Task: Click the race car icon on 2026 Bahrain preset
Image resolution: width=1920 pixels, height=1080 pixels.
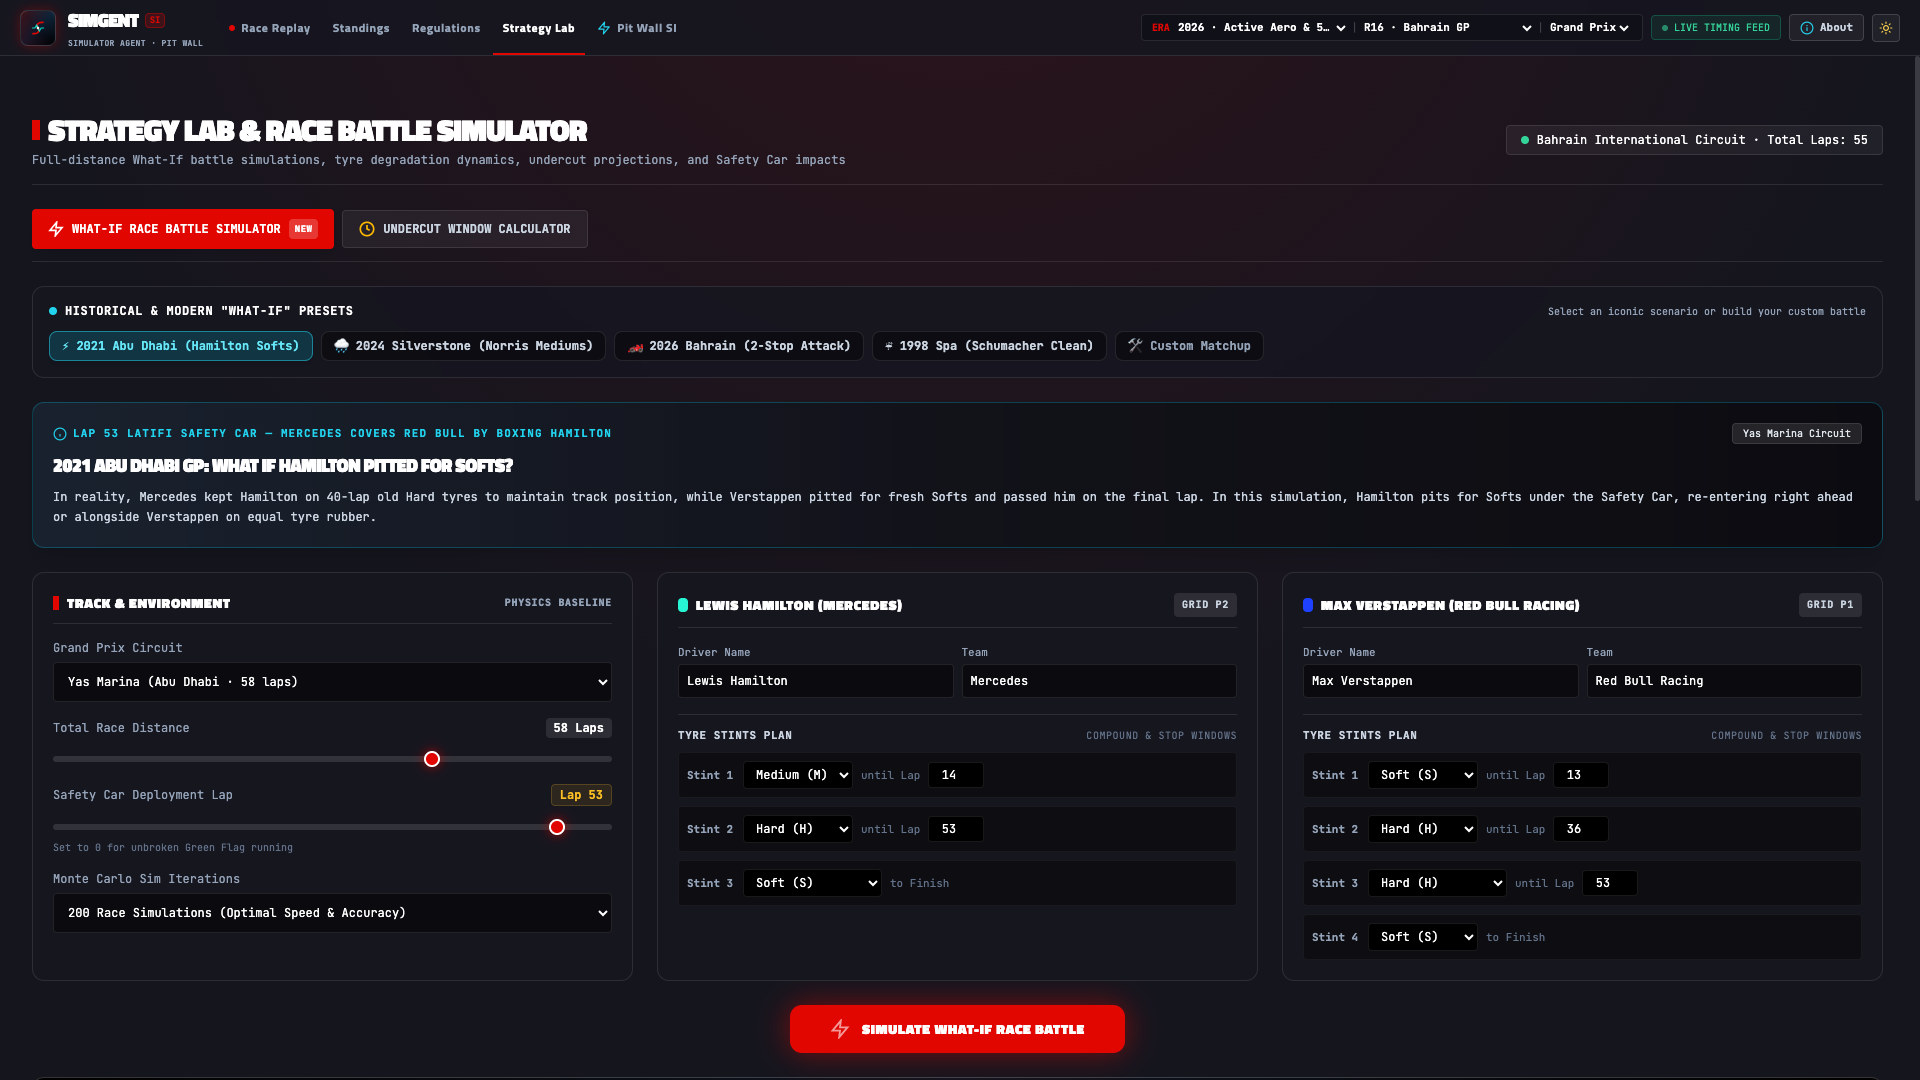Action: click(x=635, y=346)
